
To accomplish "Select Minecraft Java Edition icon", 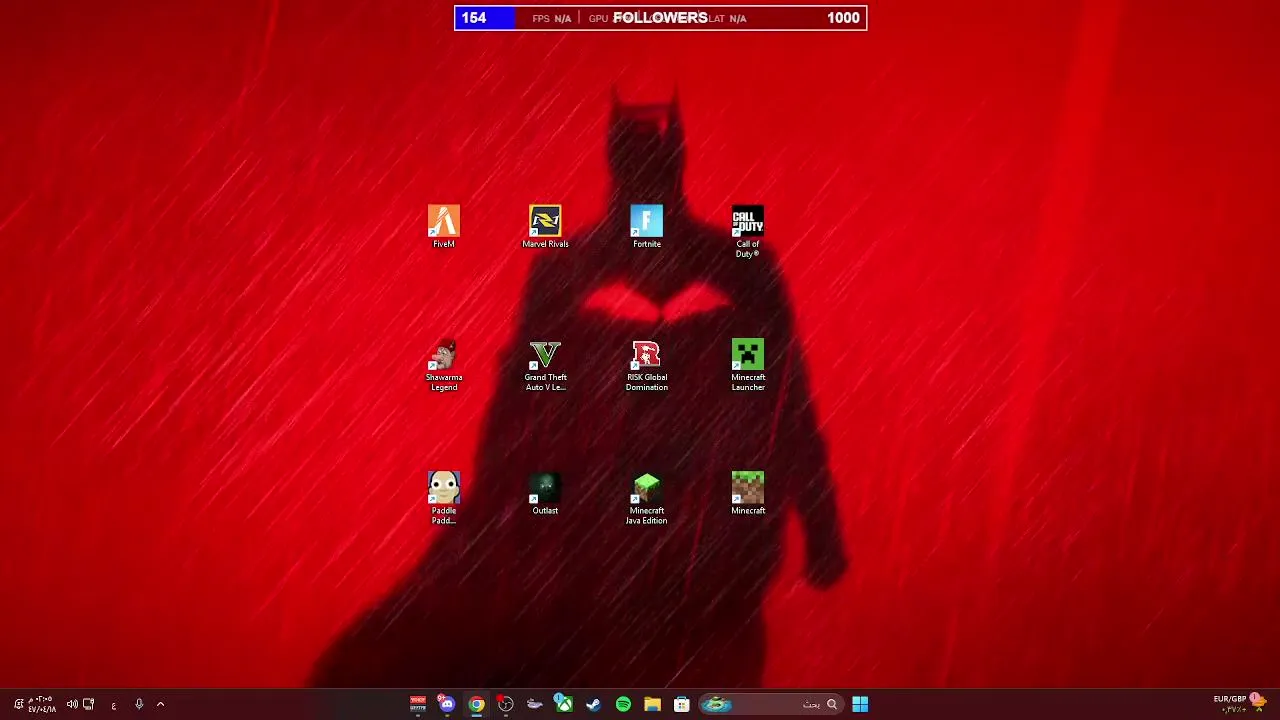I will click(646, 498).
